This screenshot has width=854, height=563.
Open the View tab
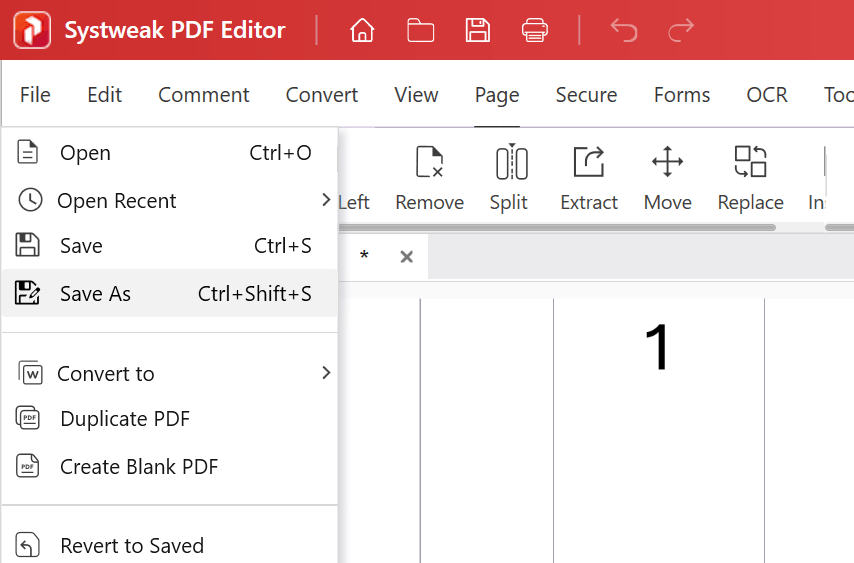pos(416,95)
